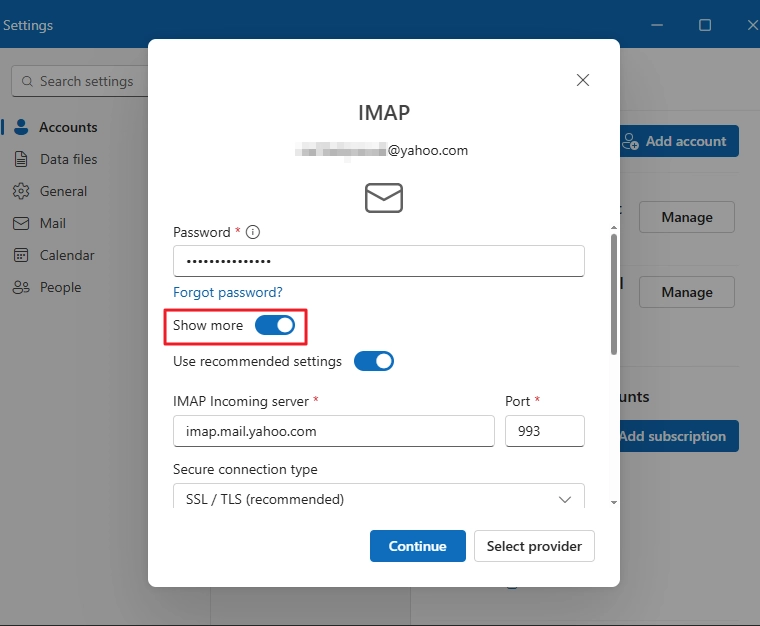The width and height of the screenshot is (760, 626).
Task: Click the Search settings box
Action: click(80, 81)
